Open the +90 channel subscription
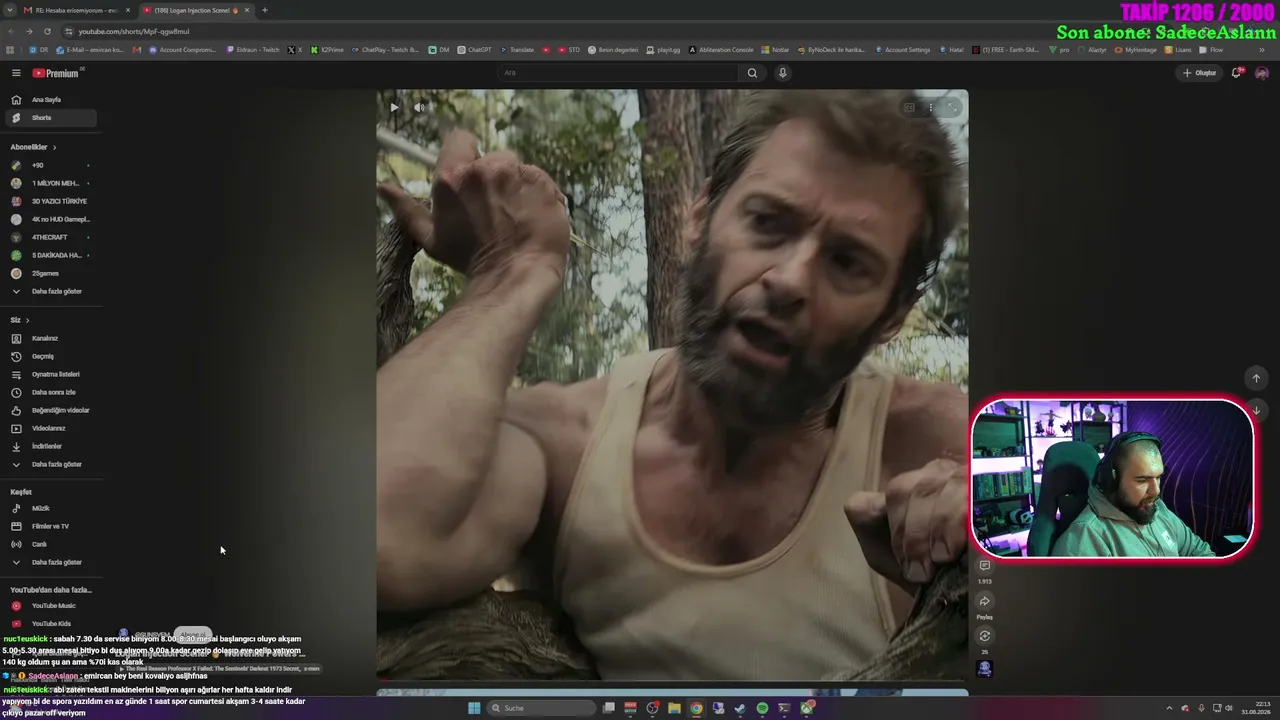The image size is (1280, 720). pos(50,165)
